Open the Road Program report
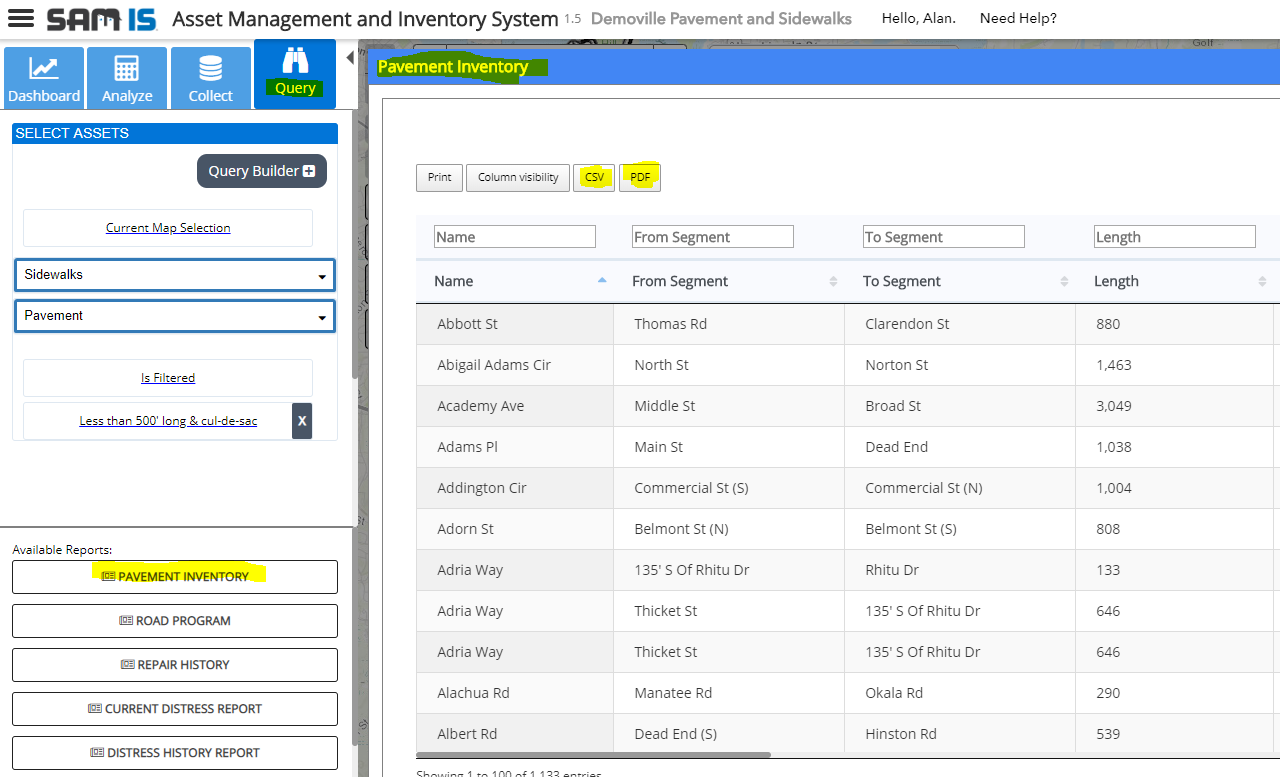Viewport: 1280px width, 777px height. (x=175, y=621)
